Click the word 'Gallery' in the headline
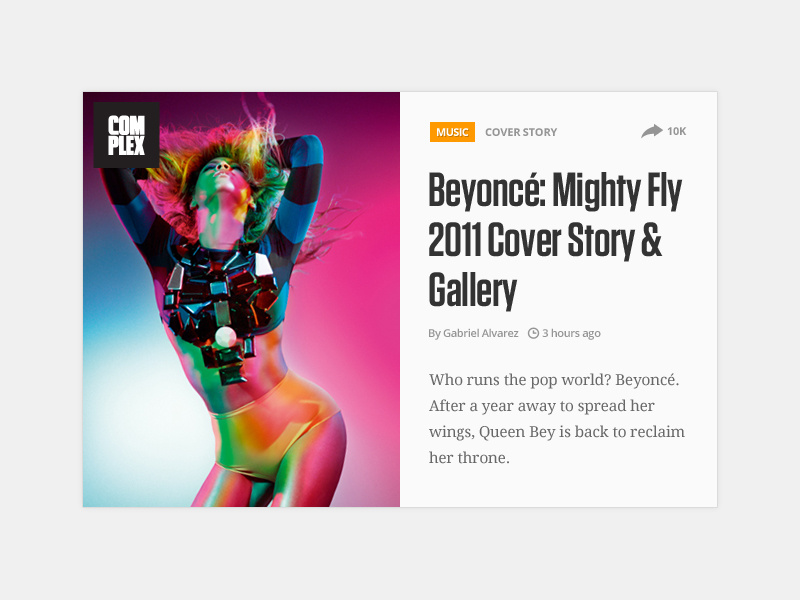This screenshot has height=600, width=800. point(472,290)
